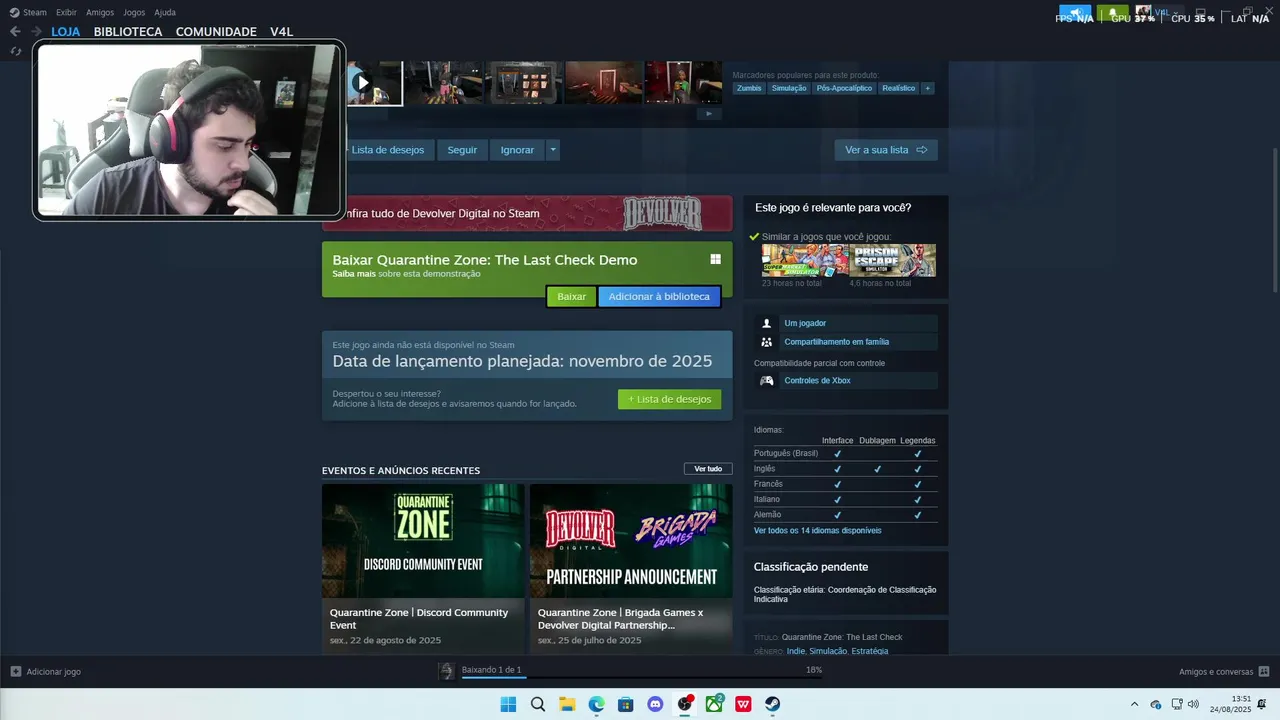Click the volume icon in system tray

[x=1193, y=704]
